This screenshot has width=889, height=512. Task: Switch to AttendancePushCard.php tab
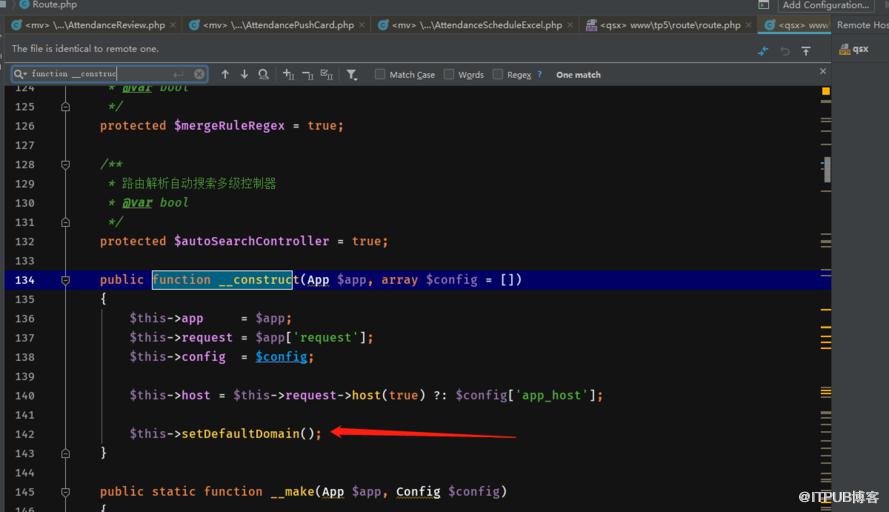[278, 25]
